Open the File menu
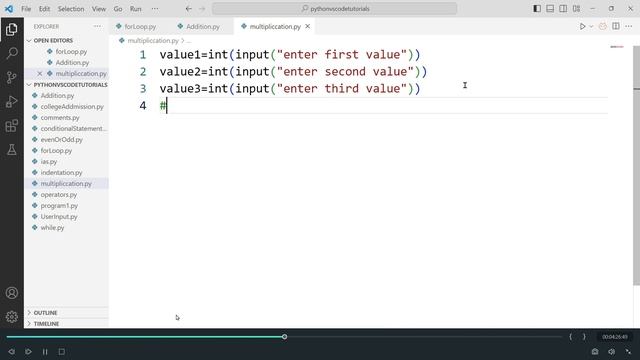The height and width of the screenshot is (360, 640). pos(26,9)
